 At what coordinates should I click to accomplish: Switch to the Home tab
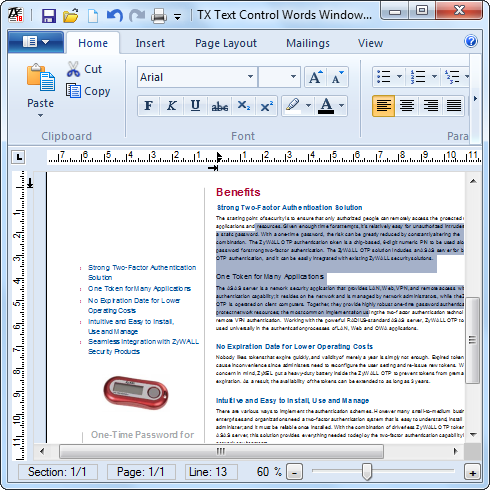[93, 43]
